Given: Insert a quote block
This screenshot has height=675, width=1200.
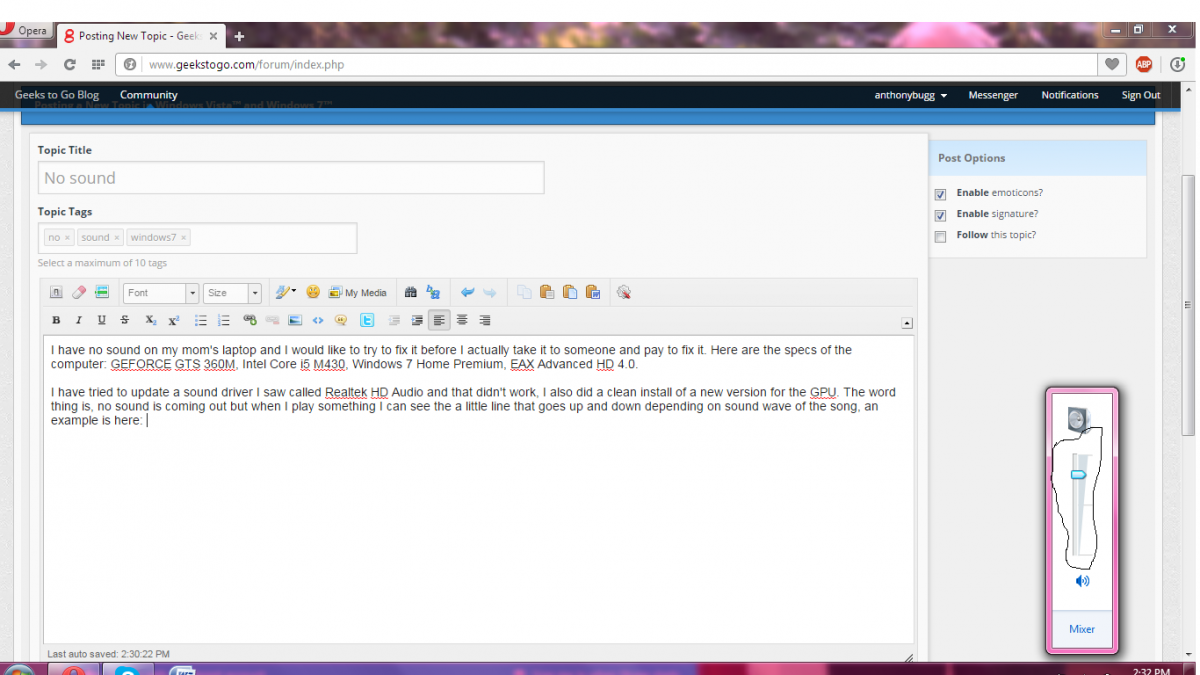Looking at the screenshot, I should tap(341, 321).
